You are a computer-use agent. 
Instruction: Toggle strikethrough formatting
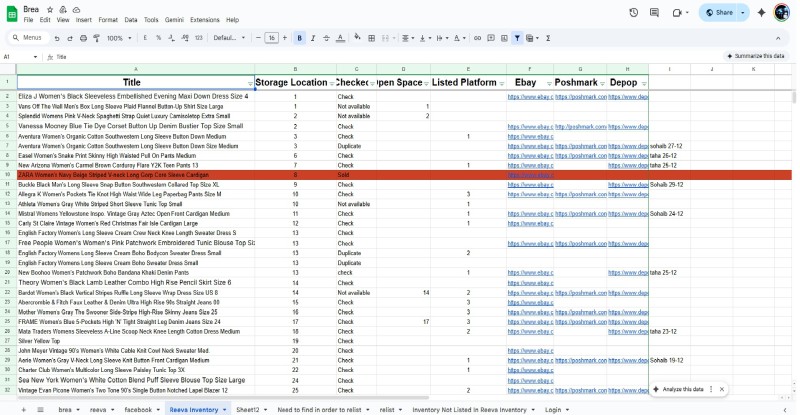(326, 38)
